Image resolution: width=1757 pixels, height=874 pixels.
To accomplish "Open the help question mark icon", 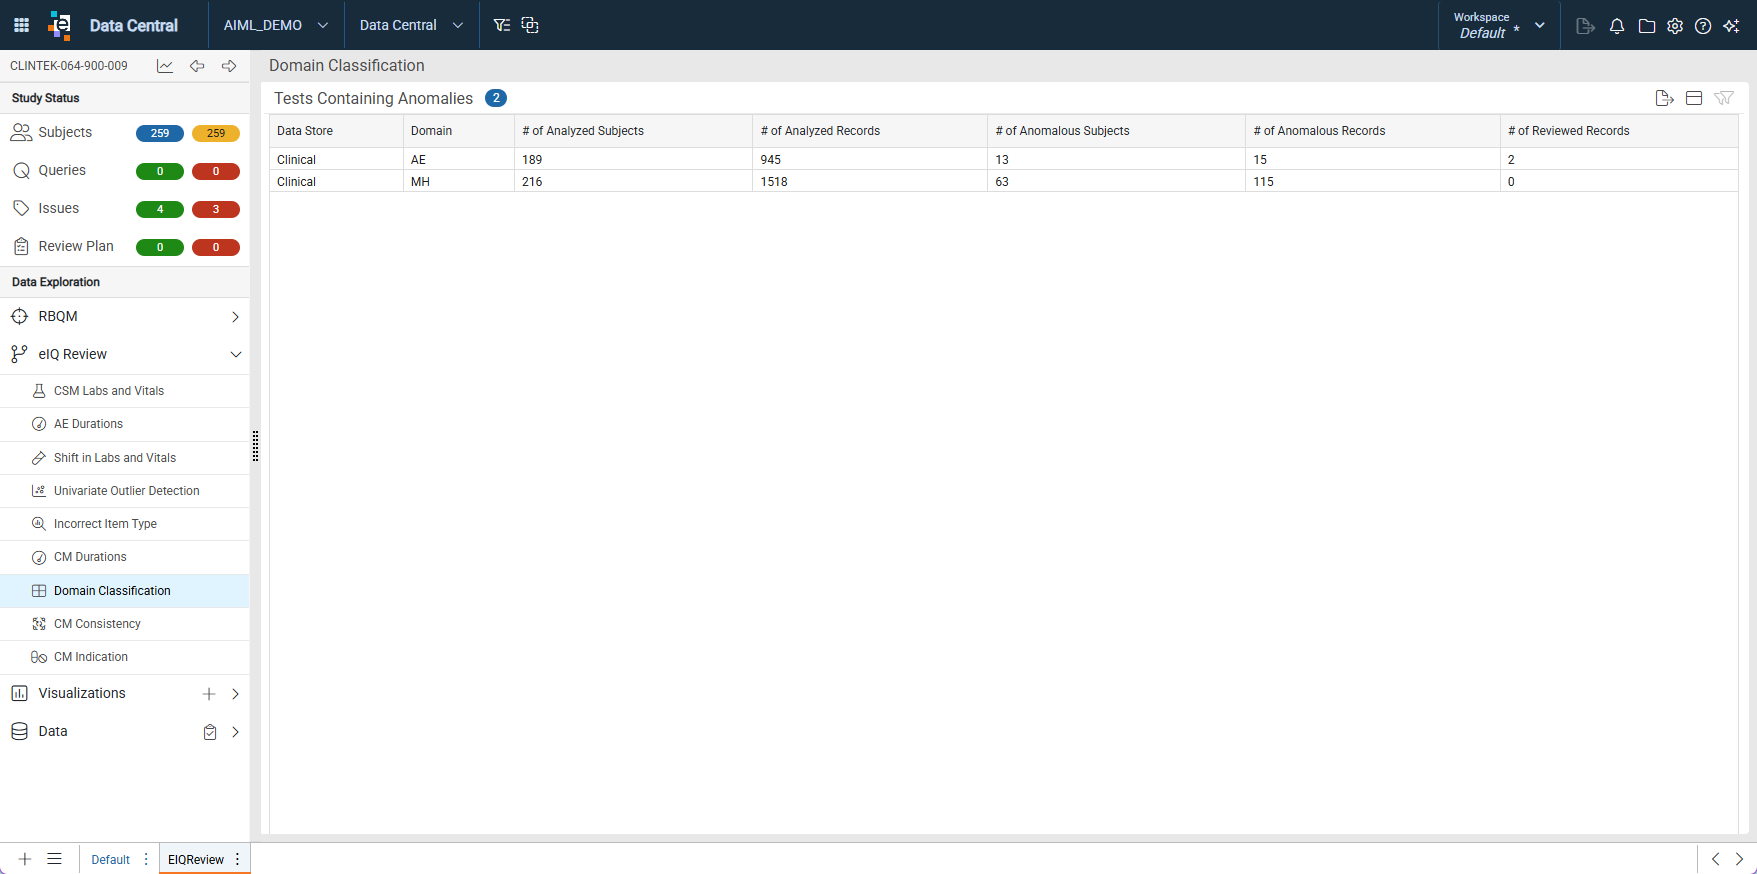I will click(1702, 26).
